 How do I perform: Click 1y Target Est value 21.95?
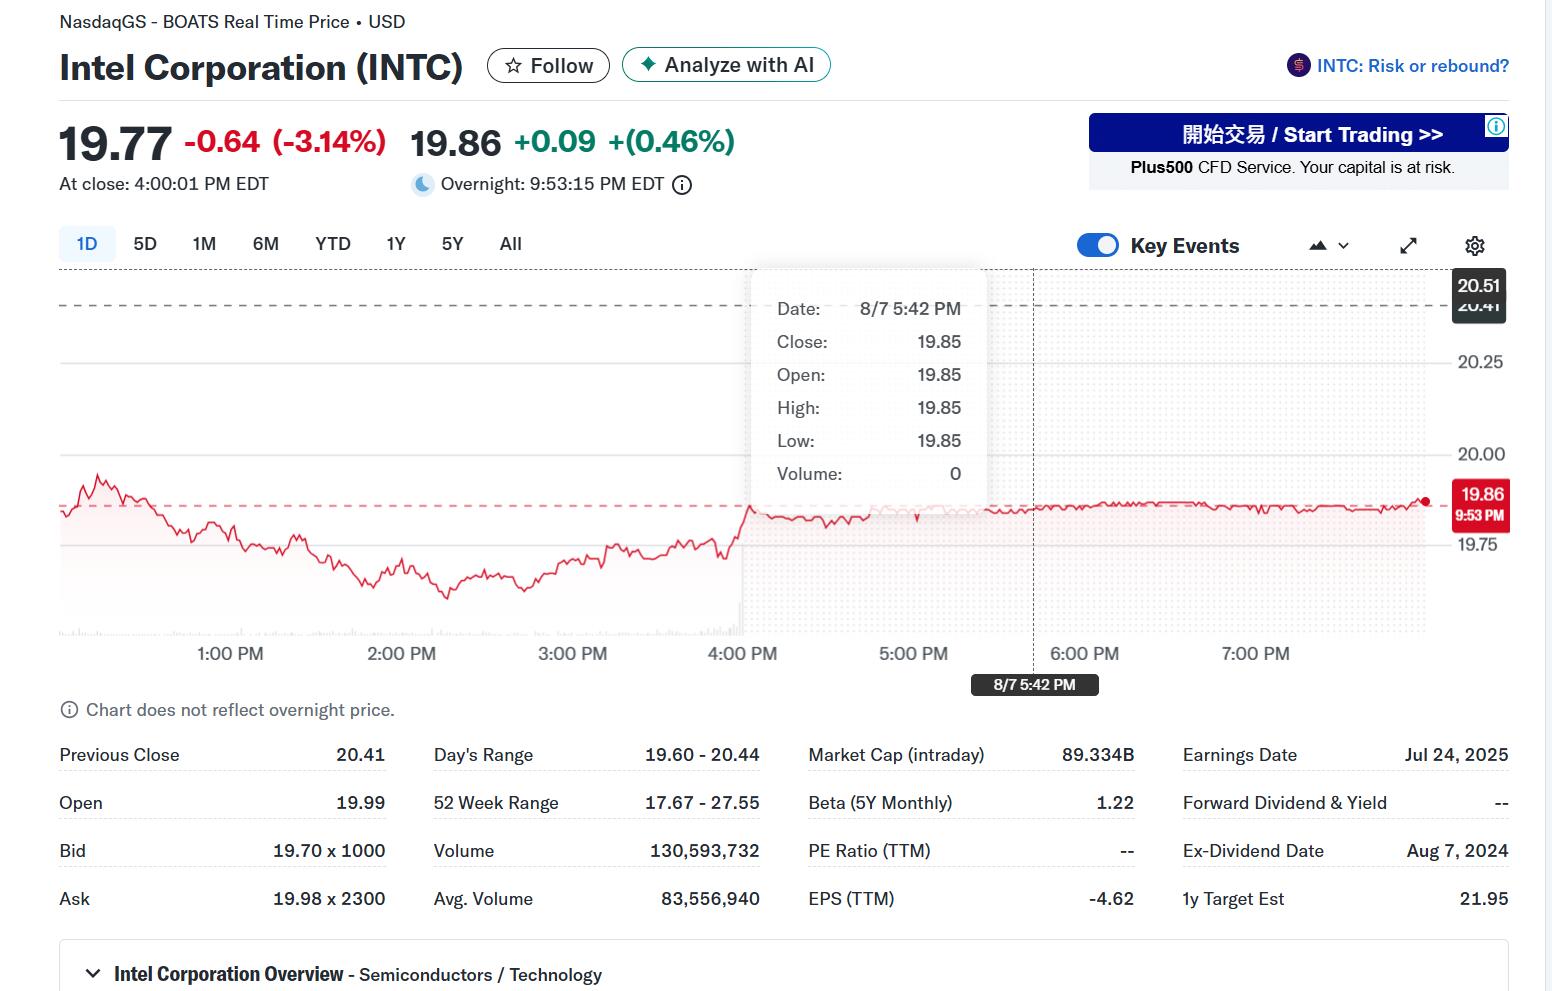coord(1484,899)
